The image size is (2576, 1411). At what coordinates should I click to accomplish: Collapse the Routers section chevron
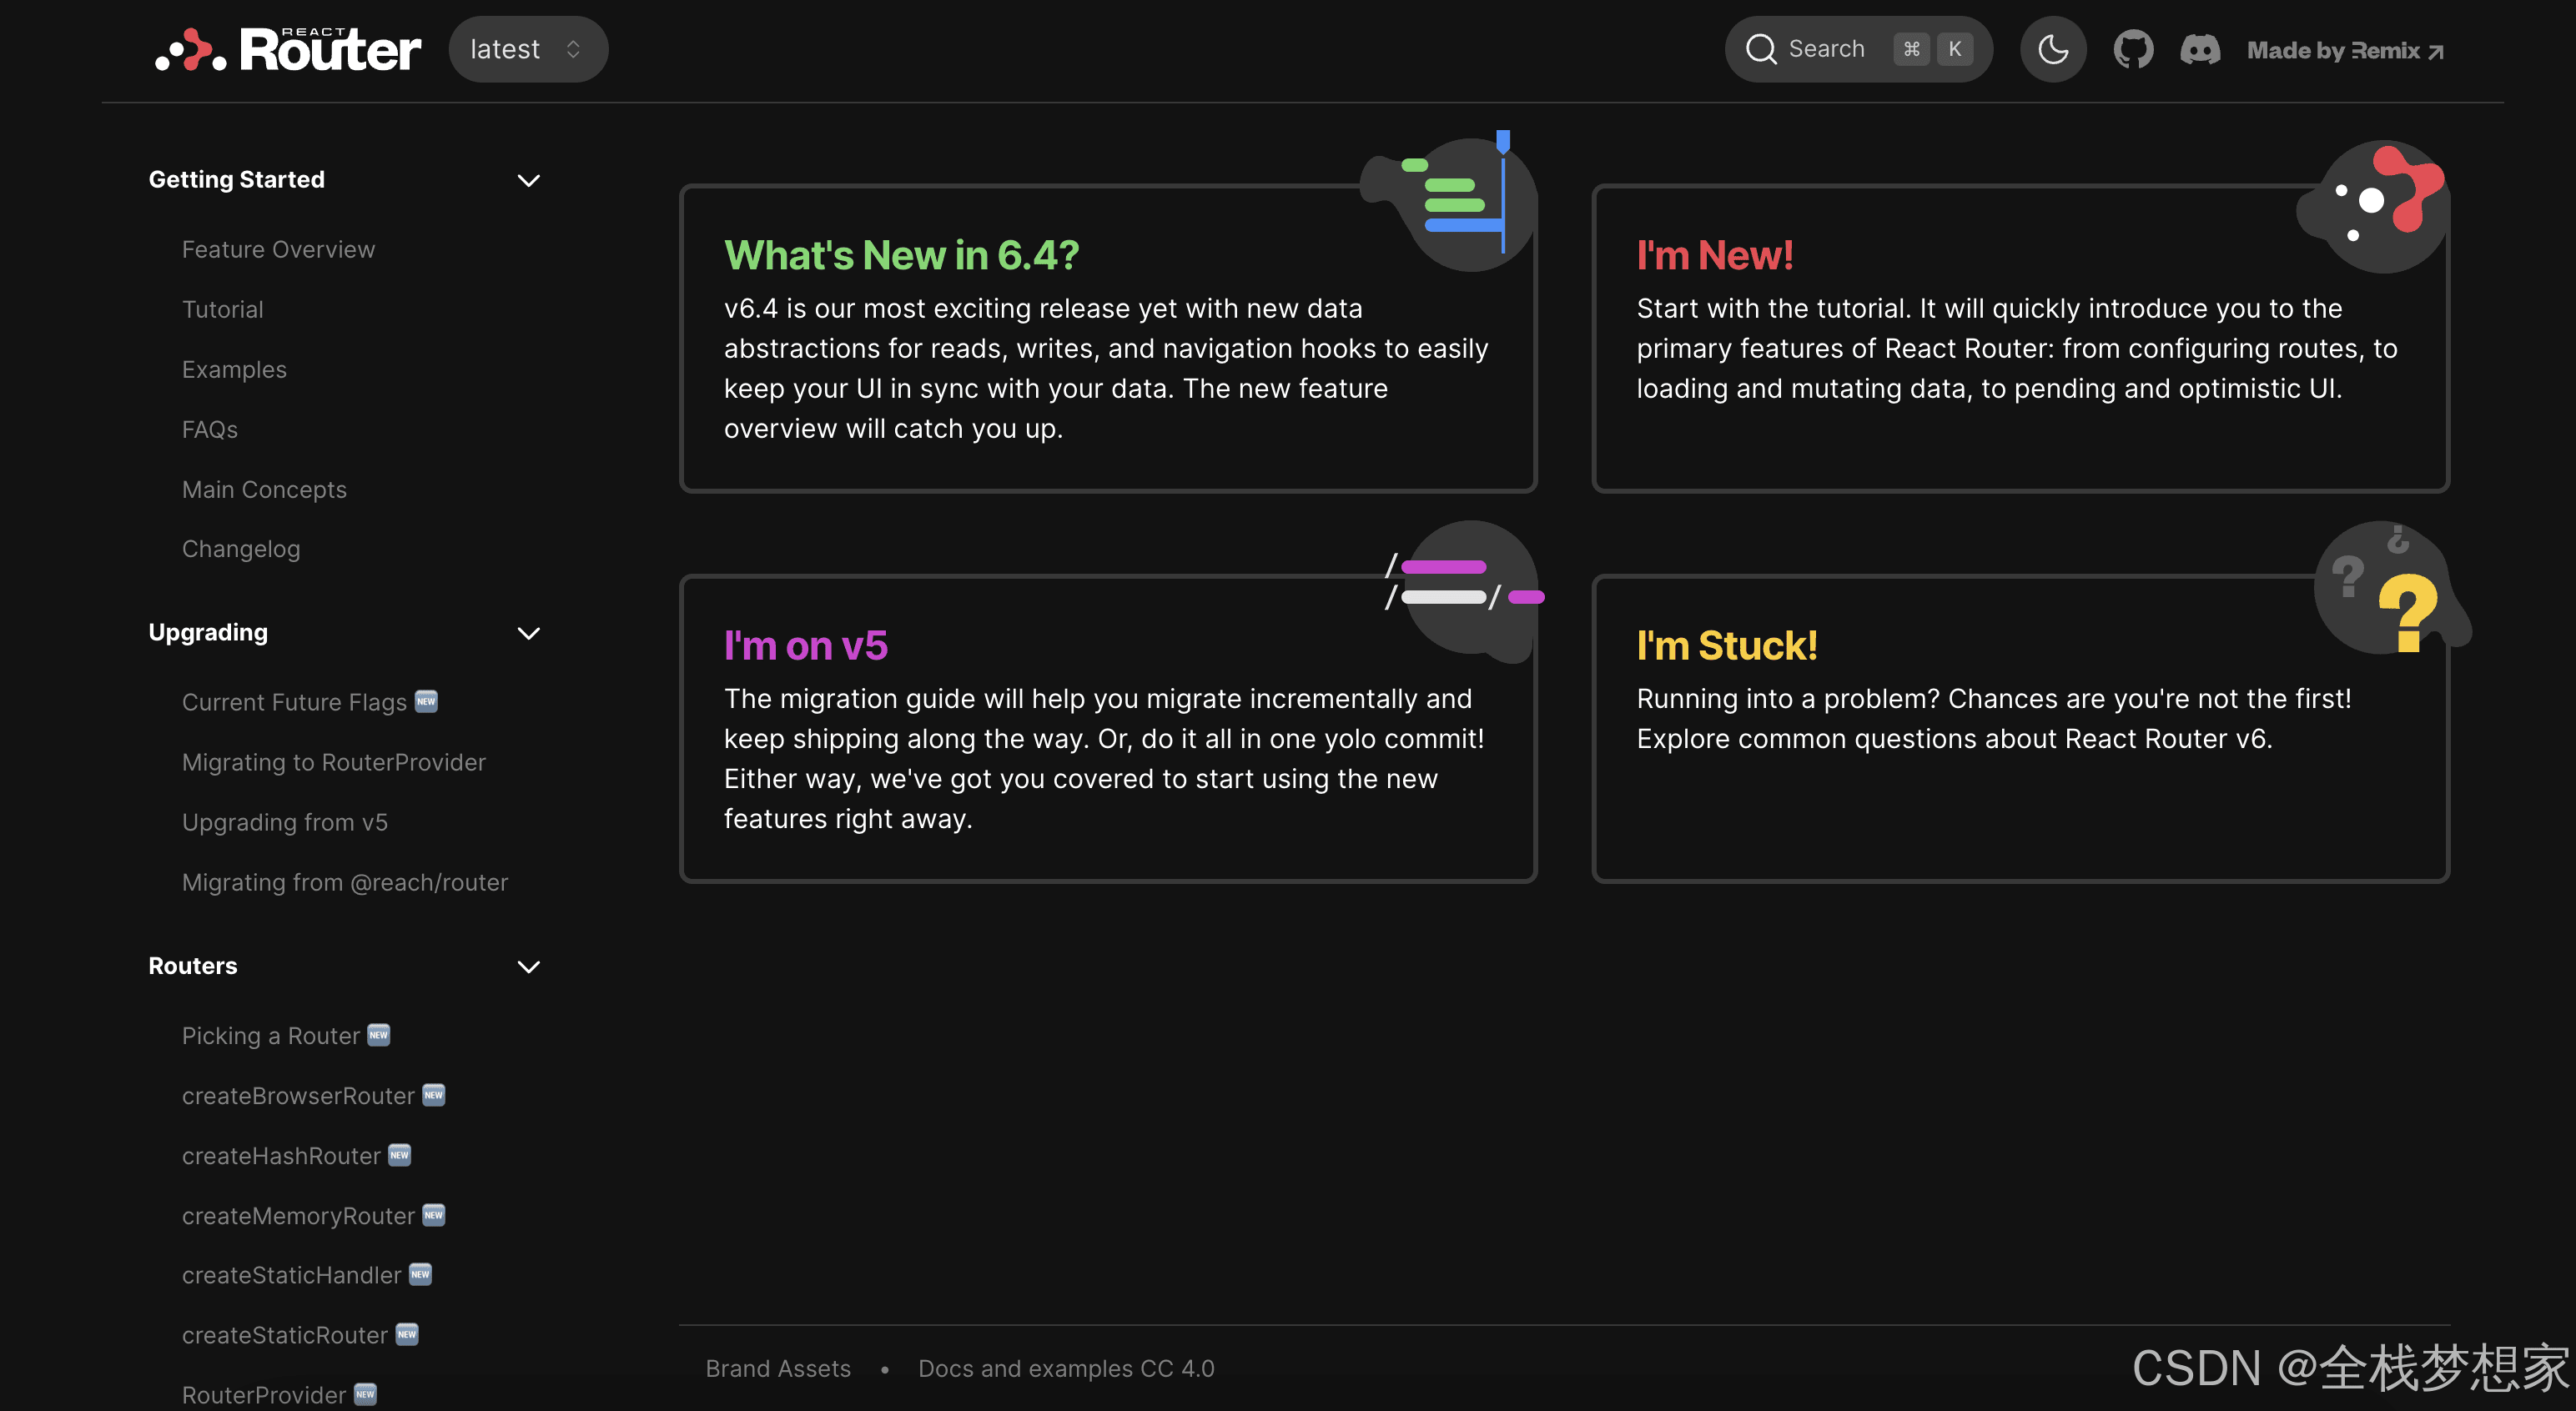tap(528, 966)
